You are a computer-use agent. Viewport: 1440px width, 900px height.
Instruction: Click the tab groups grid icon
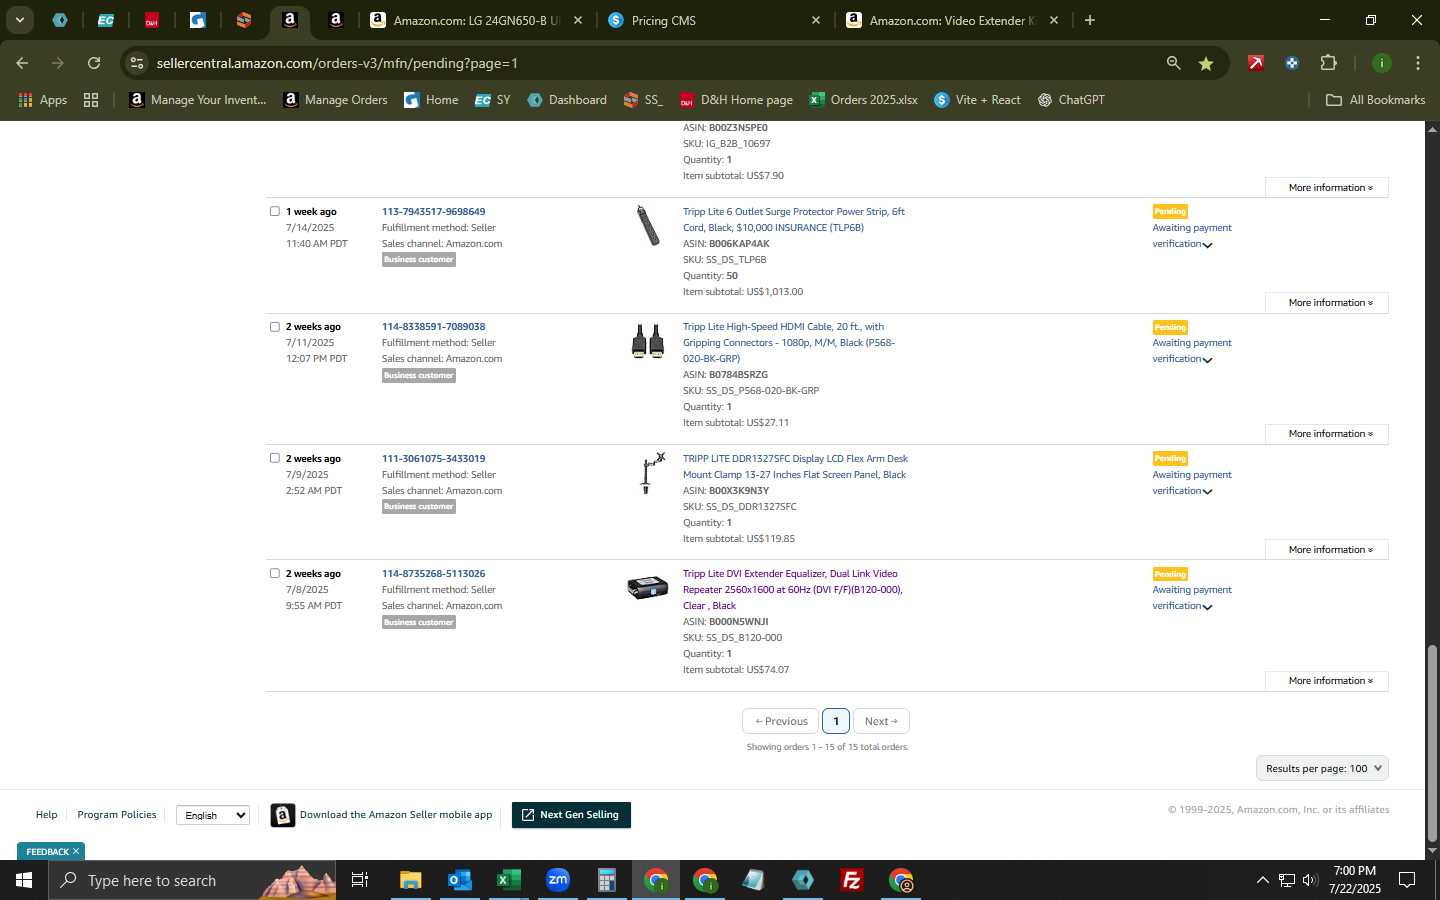pos(91,100)
